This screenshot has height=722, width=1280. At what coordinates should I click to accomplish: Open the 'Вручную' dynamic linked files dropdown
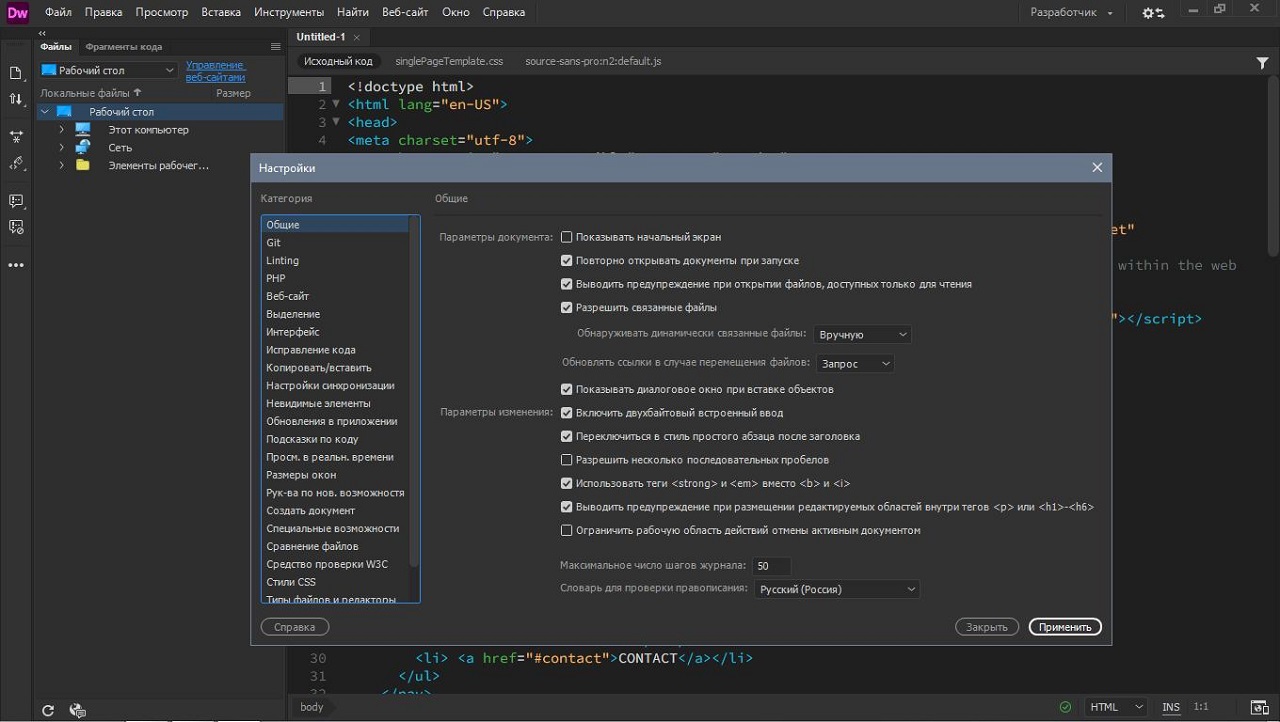[x=862, y=335]
